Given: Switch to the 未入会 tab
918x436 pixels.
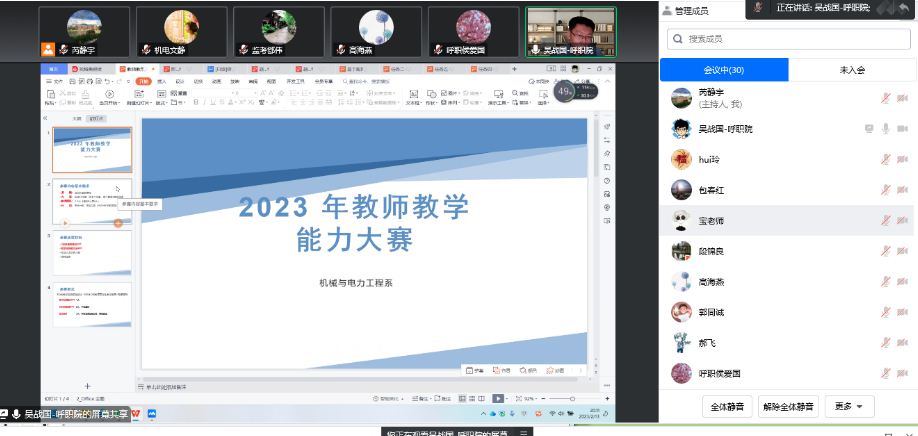Looking at the screenshot, I should [852, 70].
